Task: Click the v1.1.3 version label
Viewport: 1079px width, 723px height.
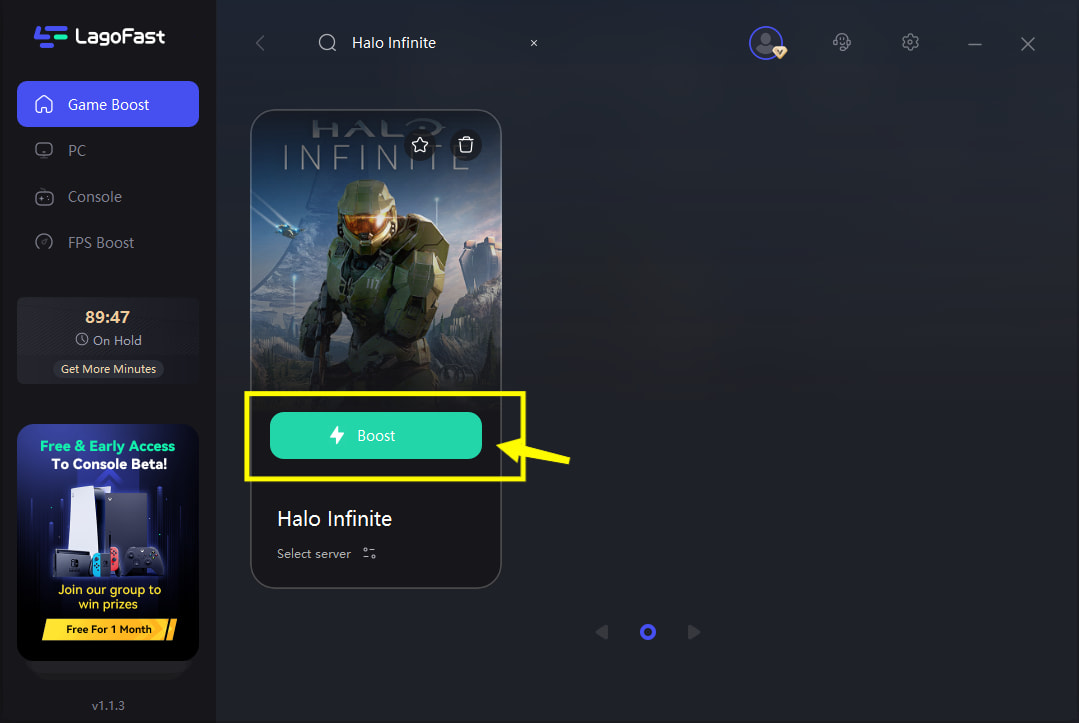Action: coord(108,705)
